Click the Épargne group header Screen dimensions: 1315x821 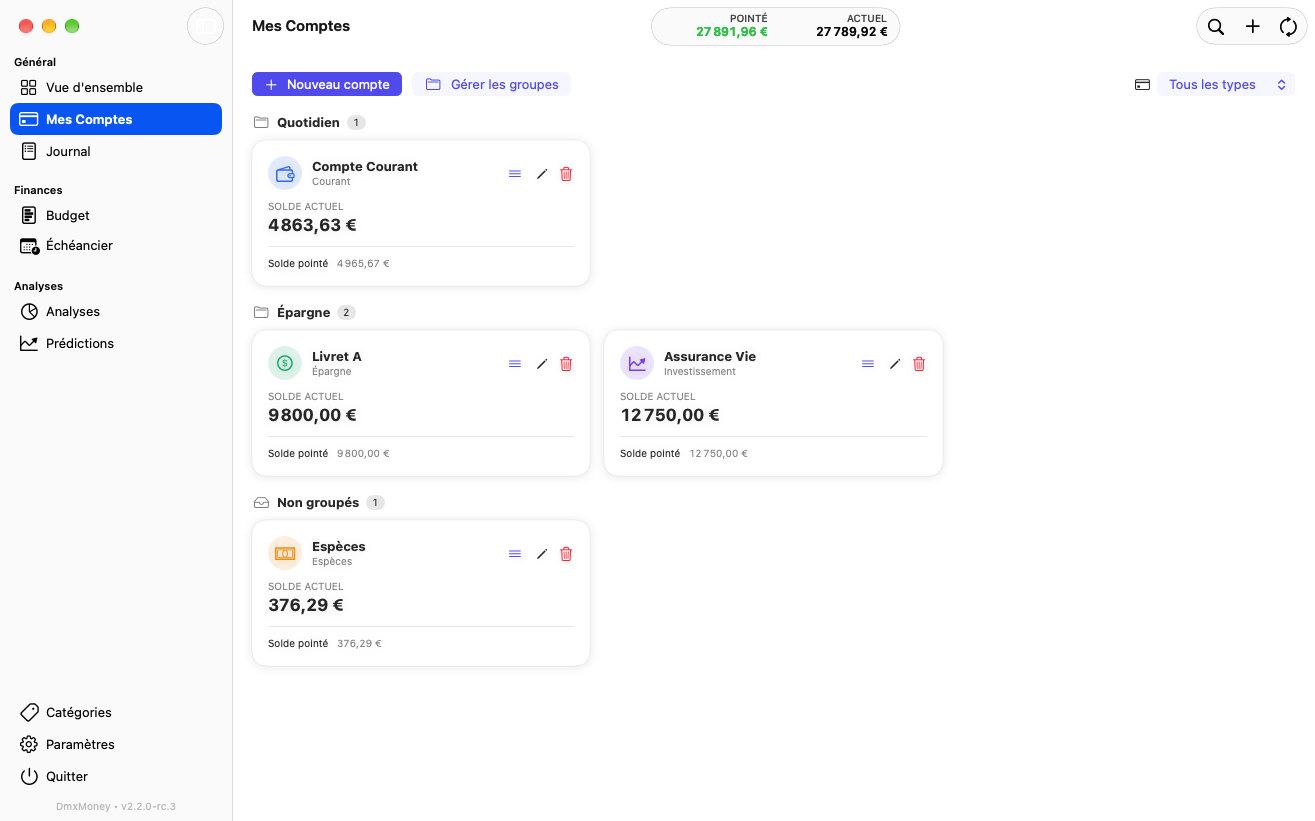coord(304,312)
